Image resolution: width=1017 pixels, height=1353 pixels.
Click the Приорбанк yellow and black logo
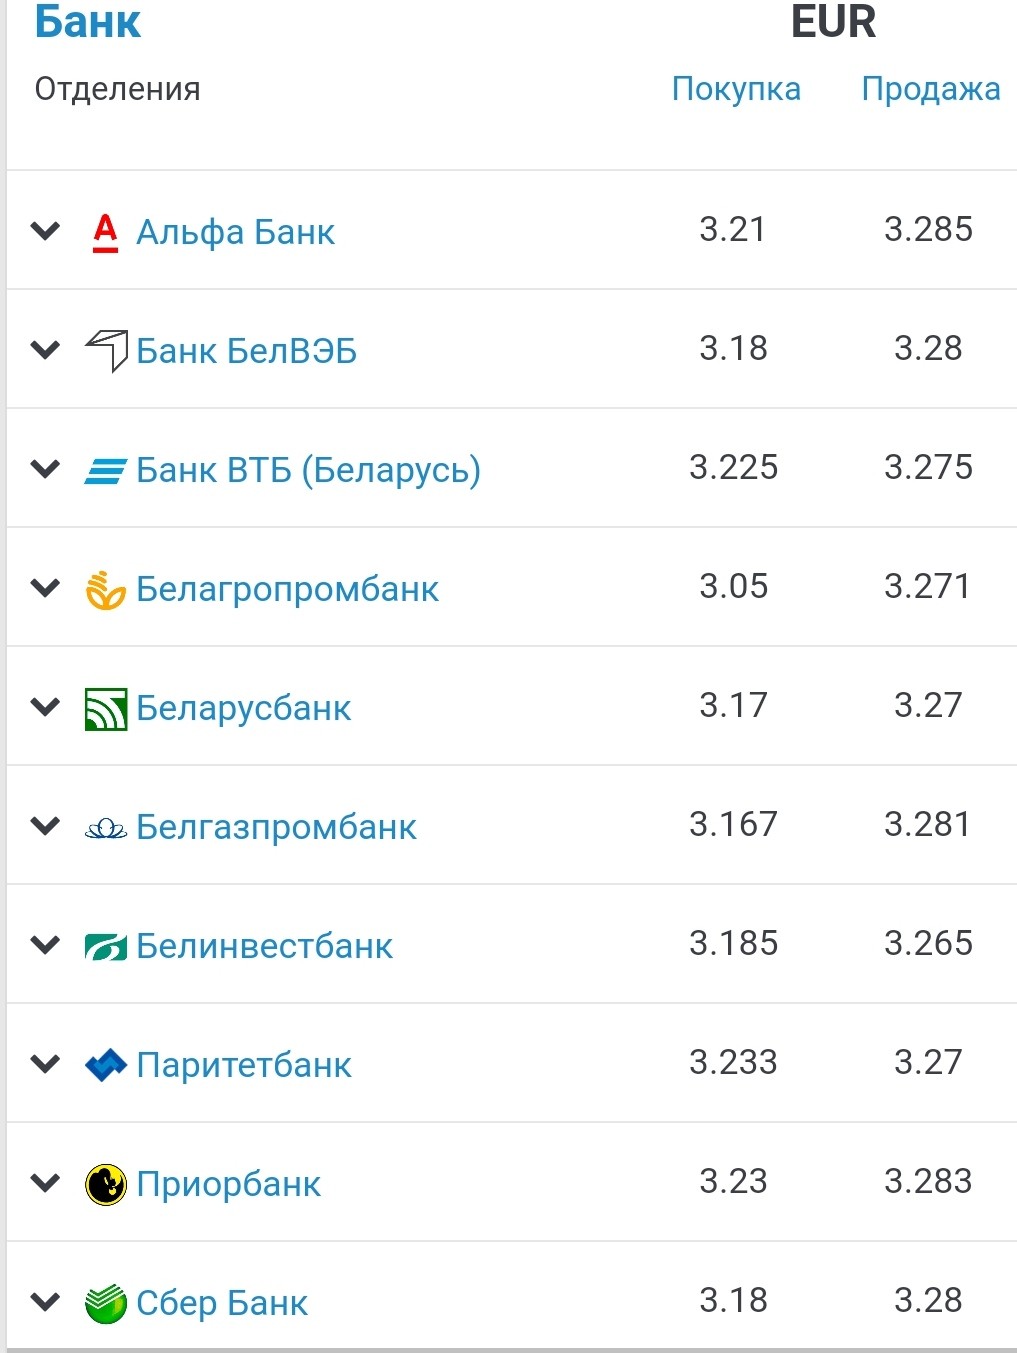[105, 1185]
